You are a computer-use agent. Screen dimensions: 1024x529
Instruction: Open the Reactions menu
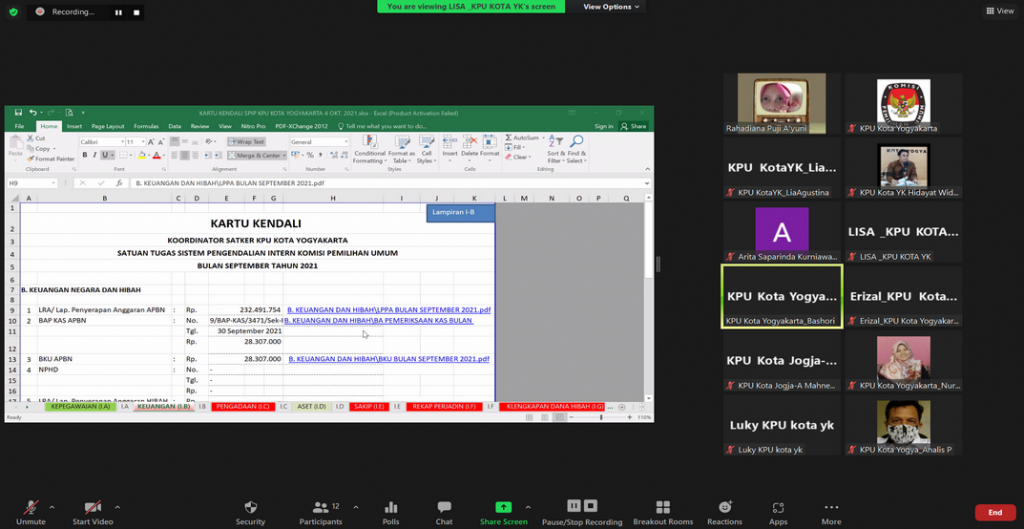[725, 508]
